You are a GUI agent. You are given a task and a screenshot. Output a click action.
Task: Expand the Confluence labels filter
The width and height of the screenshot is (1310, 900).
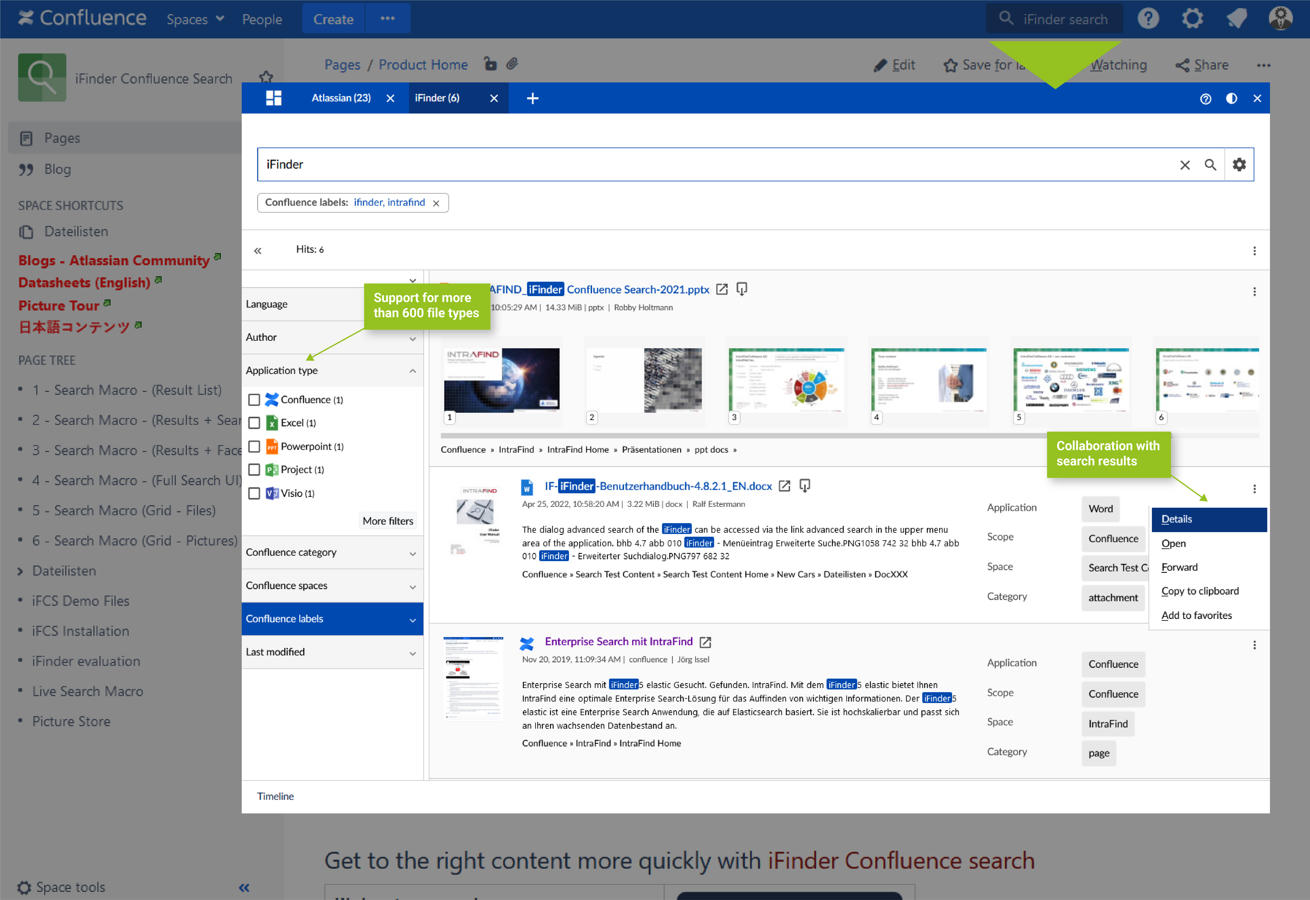(x=332, y=619)
